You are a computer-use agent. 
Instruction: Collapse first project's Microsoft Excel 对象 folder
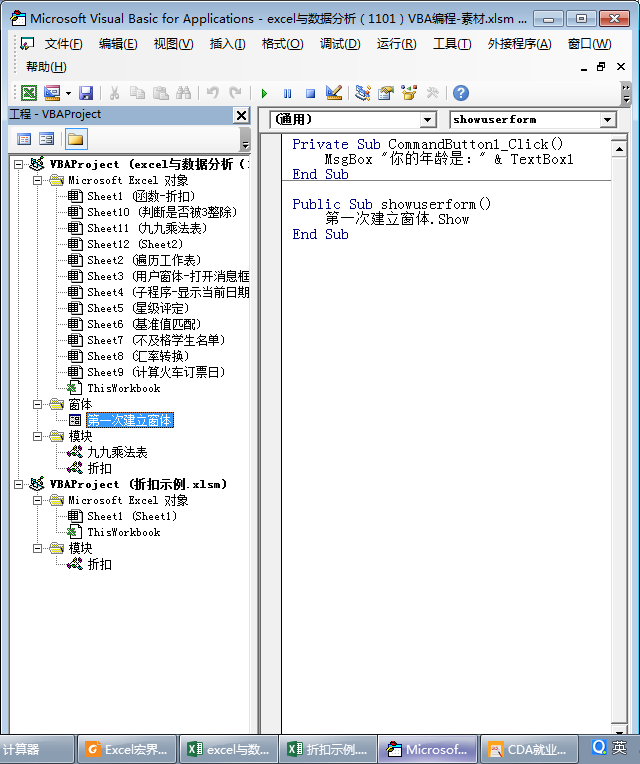coord(37,180)
